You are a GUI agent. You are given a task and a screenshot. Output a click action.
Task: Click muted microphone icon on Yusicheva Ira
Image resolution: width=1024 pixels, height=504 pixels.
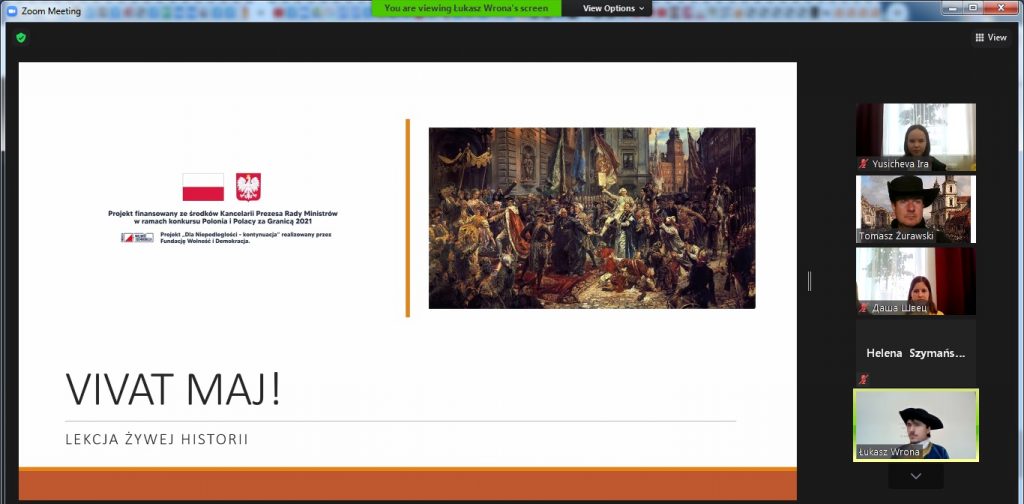pos(864,163)
